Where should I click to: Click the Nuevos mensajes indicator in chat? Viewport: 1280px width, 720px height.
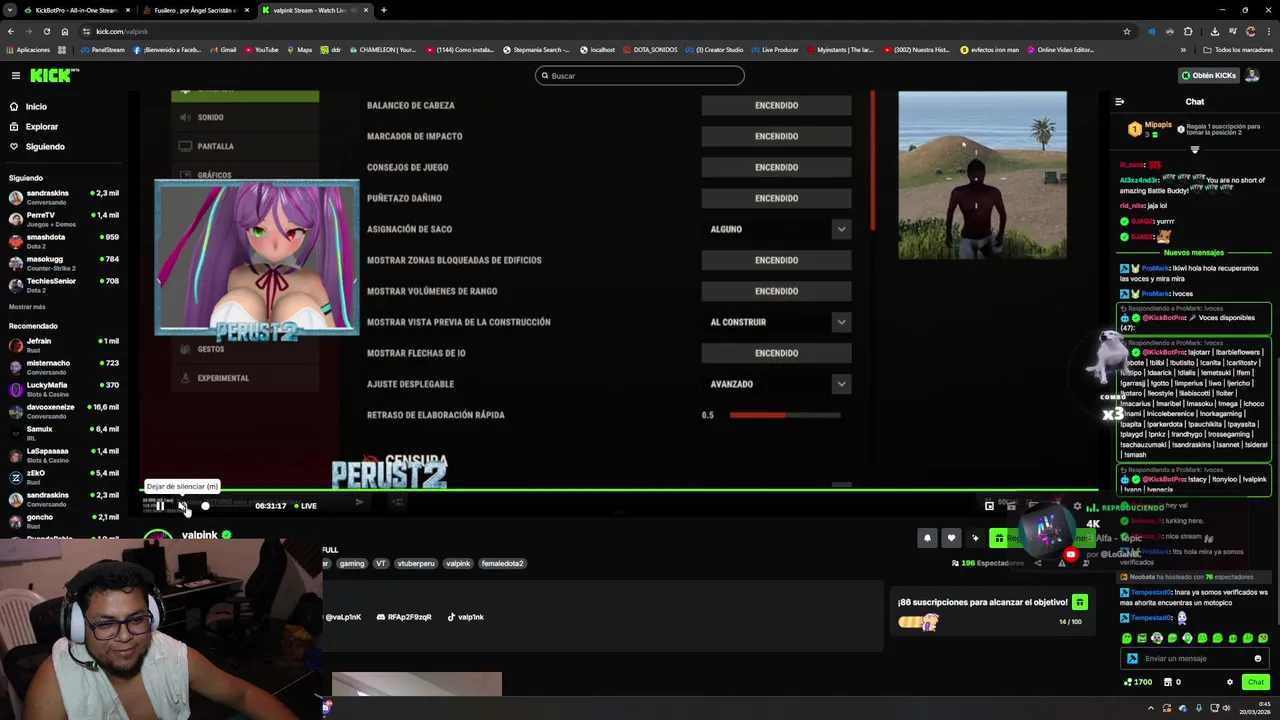click(x=1194, y=253)
